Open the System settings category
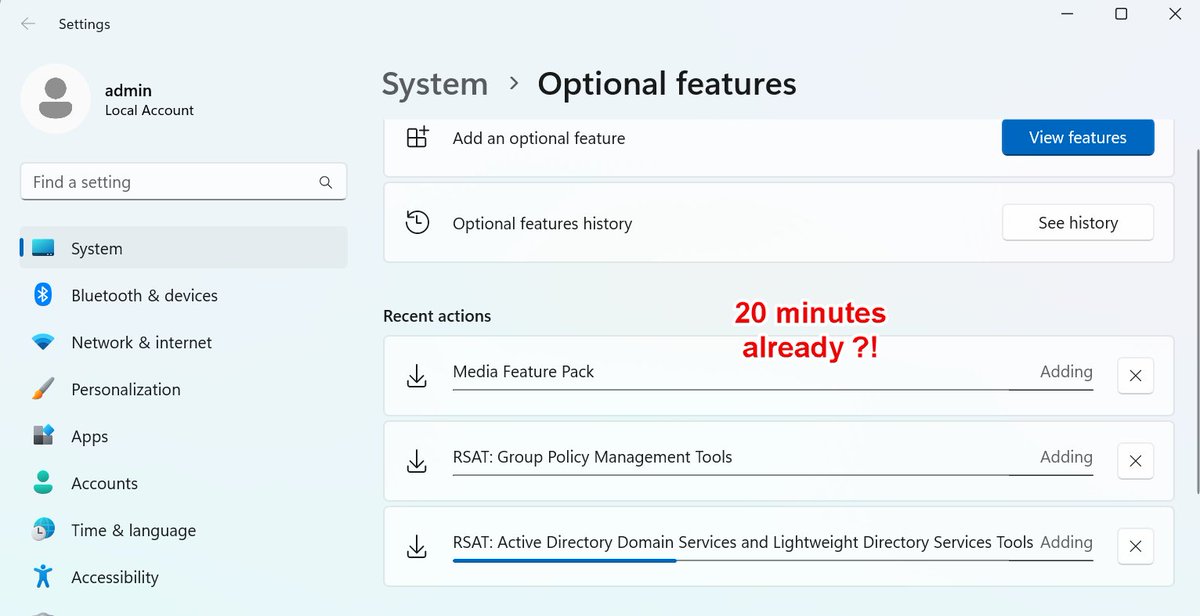Screen dimensions: 1200x616 coord(184,248)
